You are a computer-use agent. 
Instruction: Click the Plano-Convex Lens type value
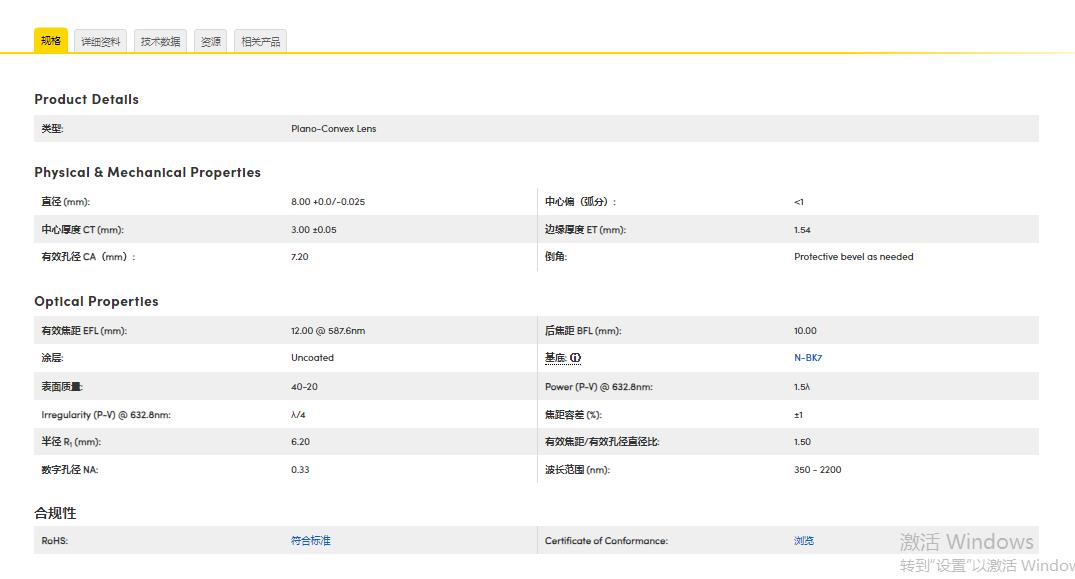[x=333, y=128]
